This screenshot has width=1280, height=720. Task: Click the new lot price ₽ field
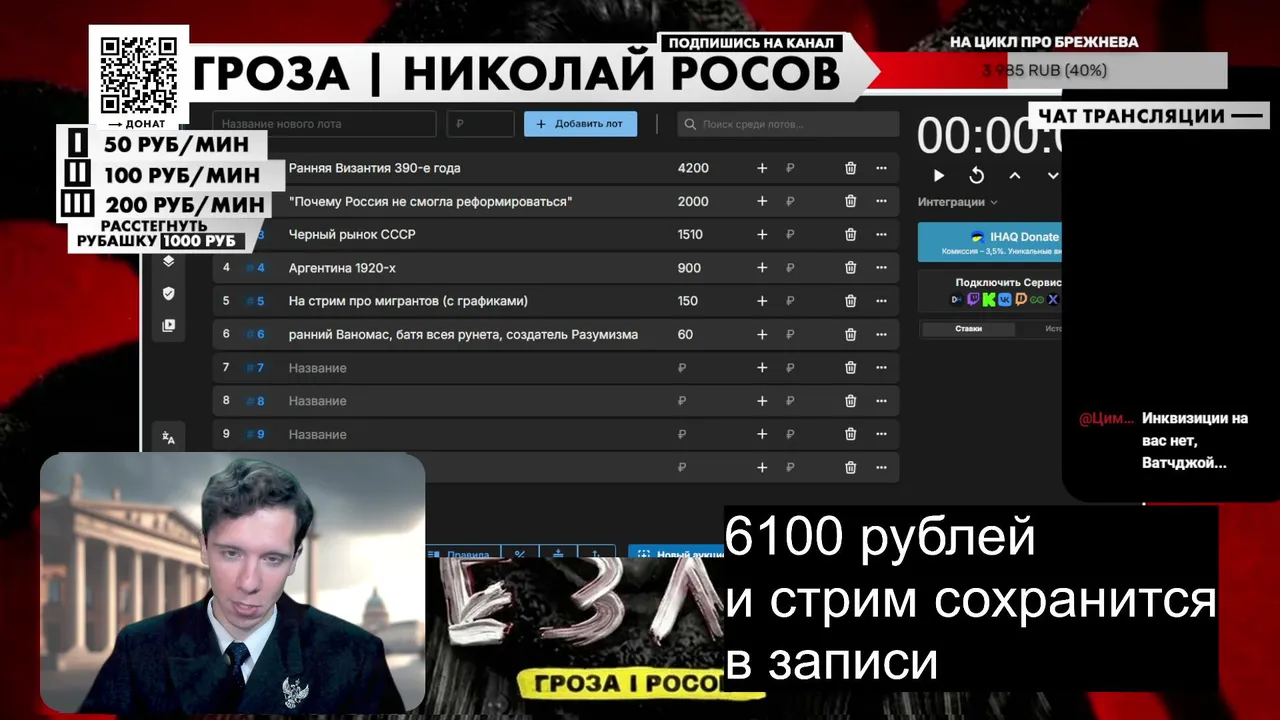(480, 124)
